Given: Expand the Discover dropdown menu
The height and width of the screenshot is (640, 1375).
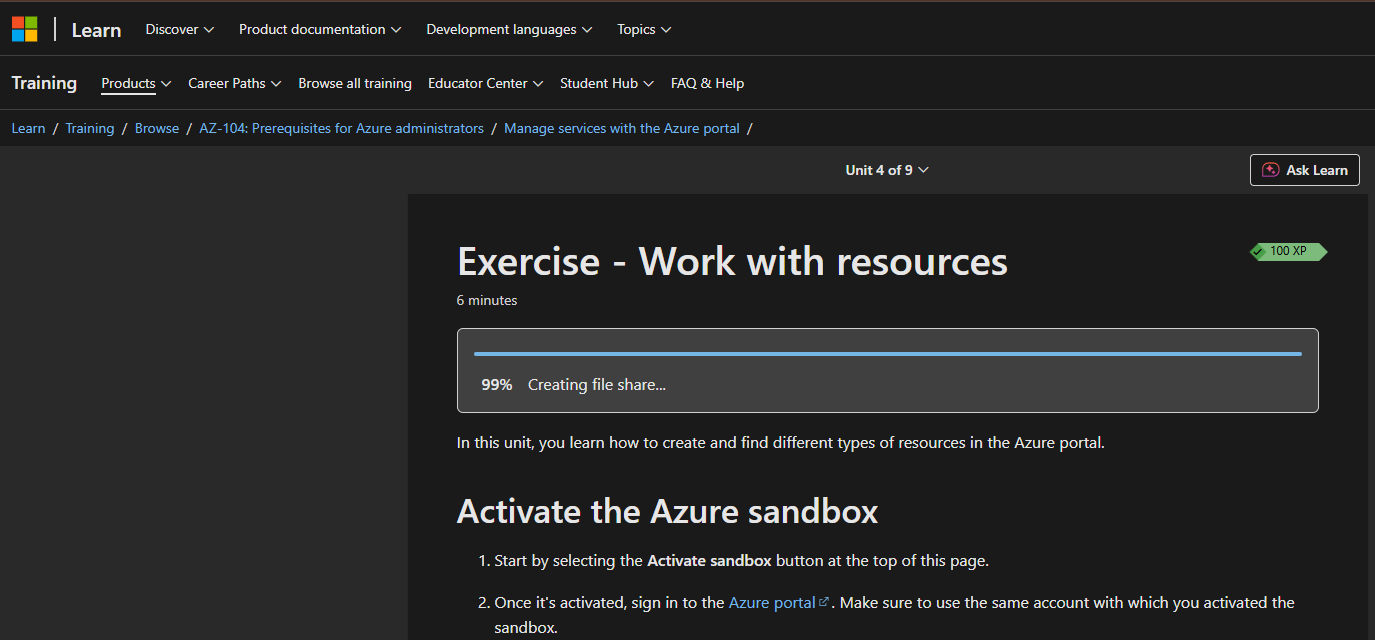Looking at the screenshot, I should [x=180, y=30].
